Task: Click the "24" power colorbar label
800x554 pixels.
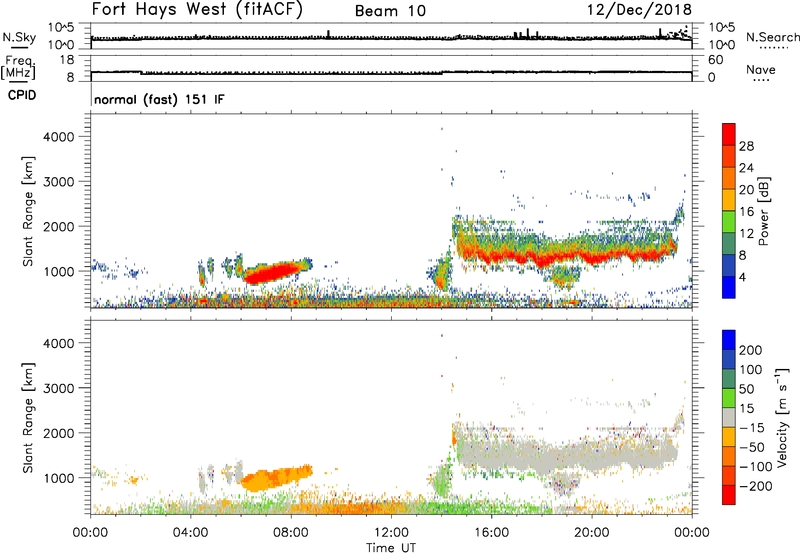Action: coord(746,168)
